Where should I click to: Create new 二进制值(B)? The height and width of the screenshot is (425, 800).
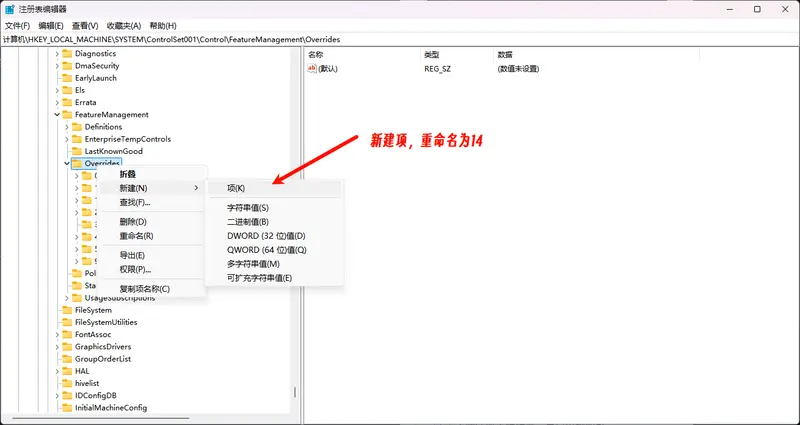[x=274, y=222]
